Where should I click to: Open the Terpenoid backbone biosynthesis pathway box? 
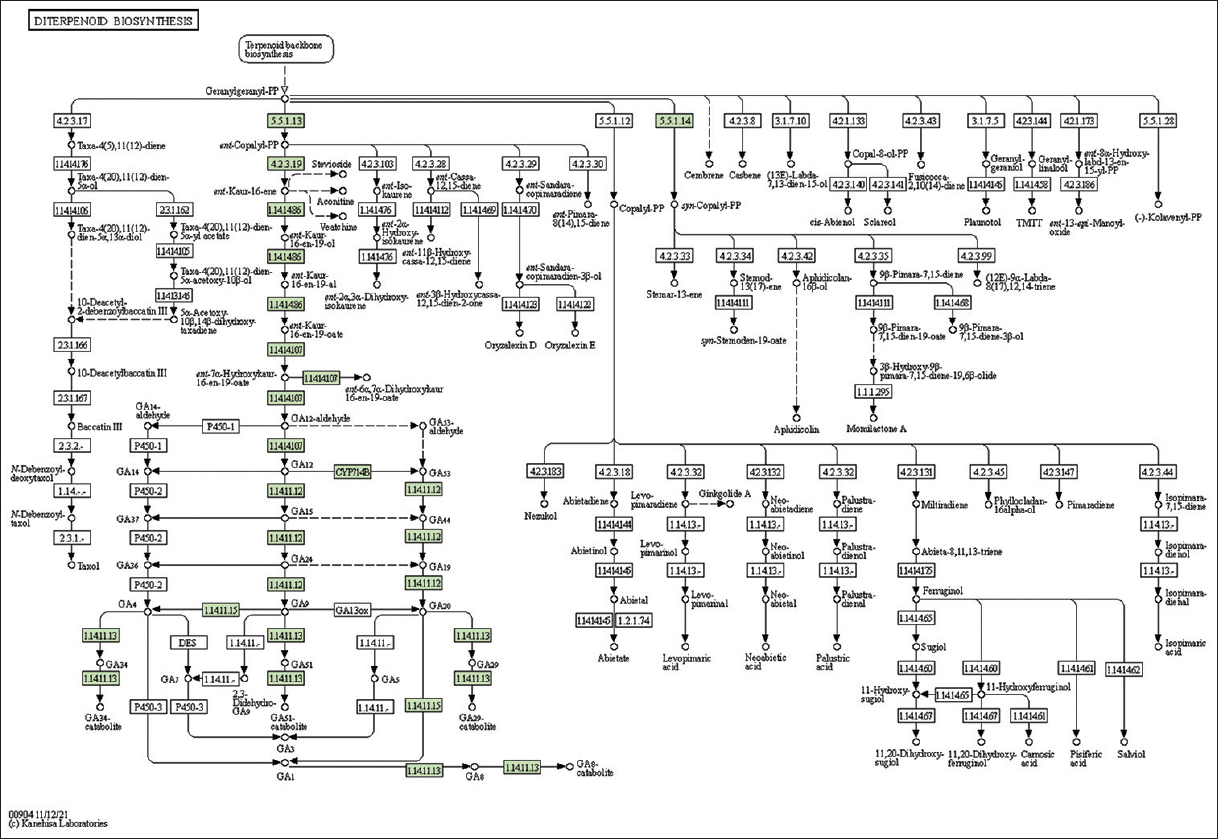285,48
